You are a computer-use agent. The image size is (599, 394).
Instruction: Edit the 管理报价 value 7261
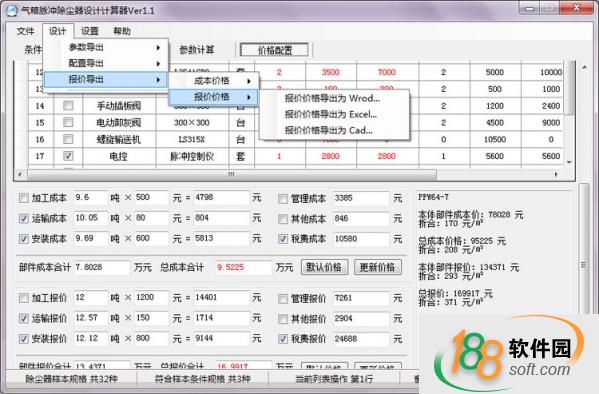(x=361, y=298)
